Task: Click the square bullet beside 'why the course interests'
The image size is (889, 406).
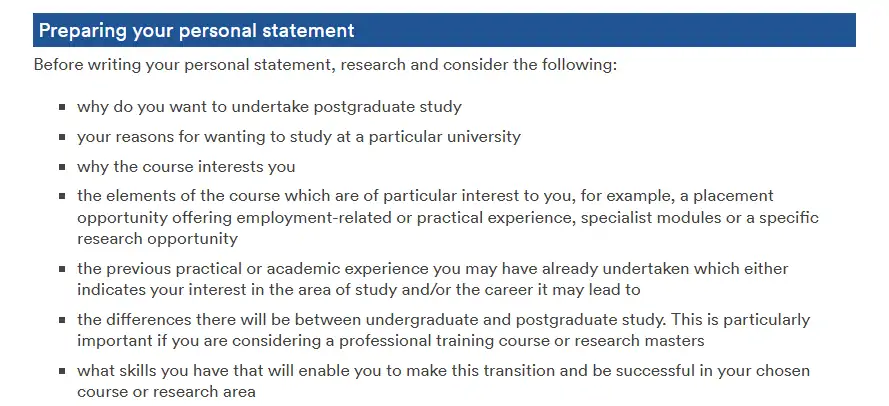Action: [x=62, y=167]
